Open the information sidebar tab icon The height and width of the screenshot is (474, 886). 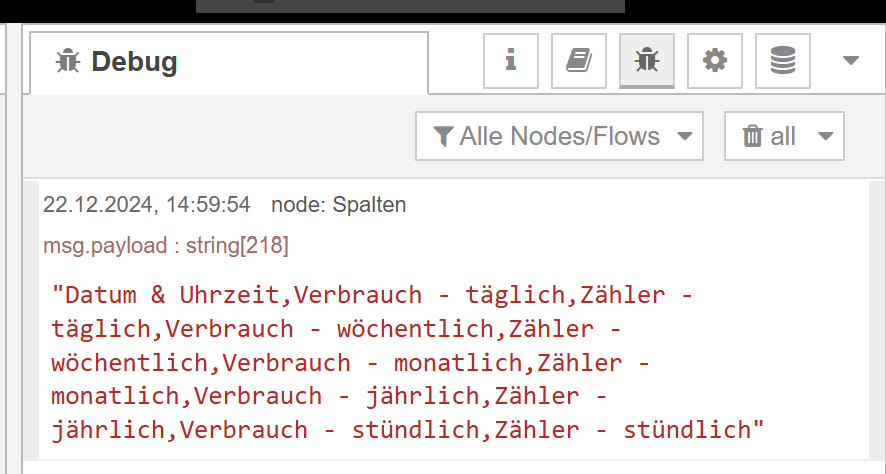click(x=511, y=60)
